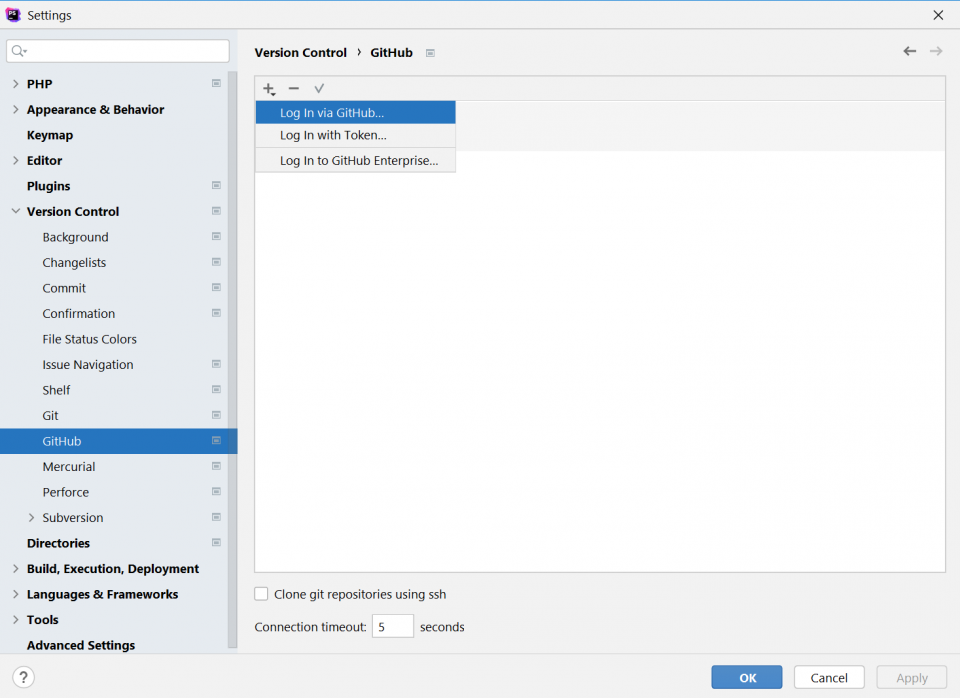Choose Log In to GitHub Enterprise option
The image size is (960, 698).
coord(356,160)
